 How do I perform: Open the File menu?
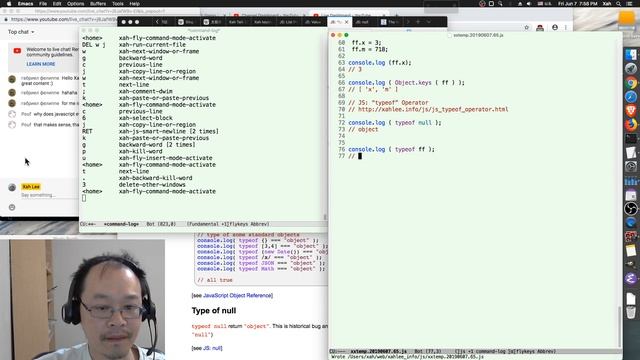tap(43, 4)
